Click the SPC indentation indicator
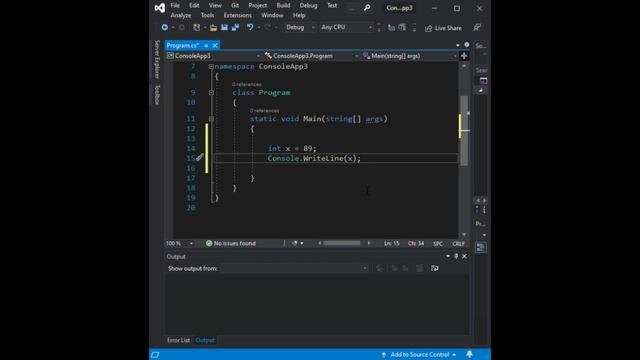Image resolution: width=640 pixels, height=360 pixels. pyautogui.click(x=438, y=243)
